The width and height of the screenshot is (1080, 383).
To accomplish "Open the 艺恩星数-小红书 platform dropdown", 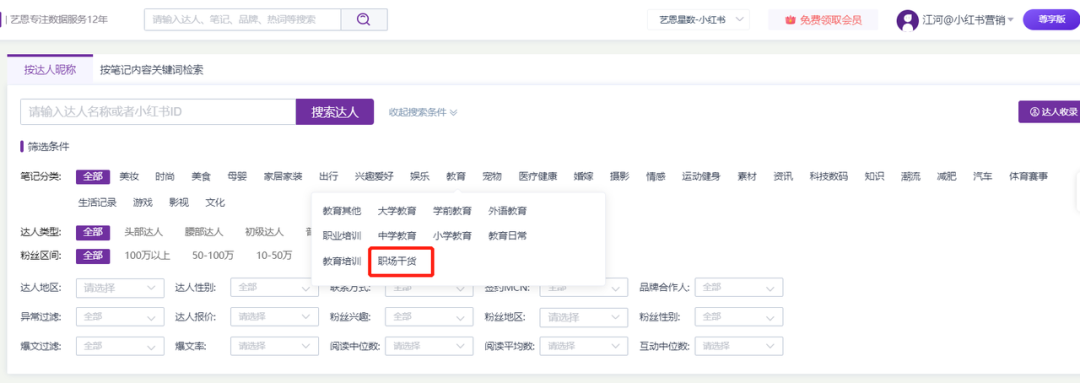I will 698,20.
